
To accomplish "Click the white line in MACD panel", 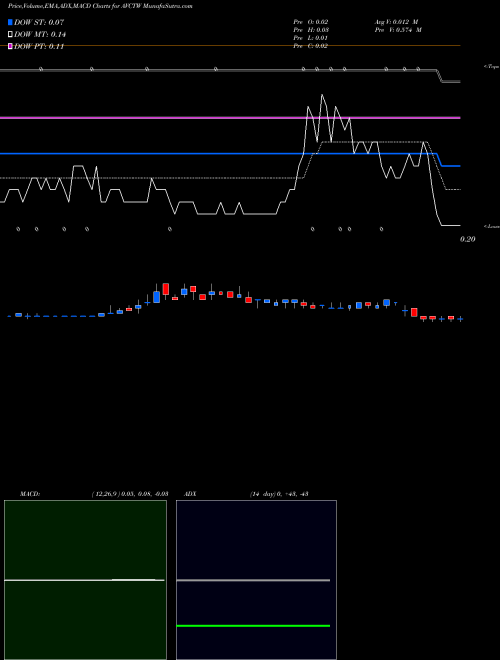I will click(x=84, y=580).
